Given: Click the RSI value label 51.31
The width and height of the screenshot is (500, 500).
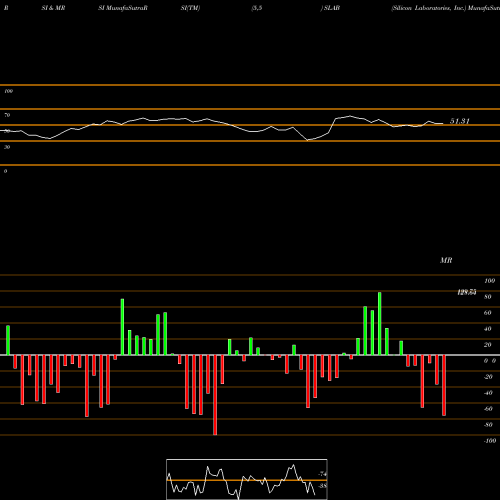Looking at the screenshot, I should pyautogui.click(x=459, y=121).
